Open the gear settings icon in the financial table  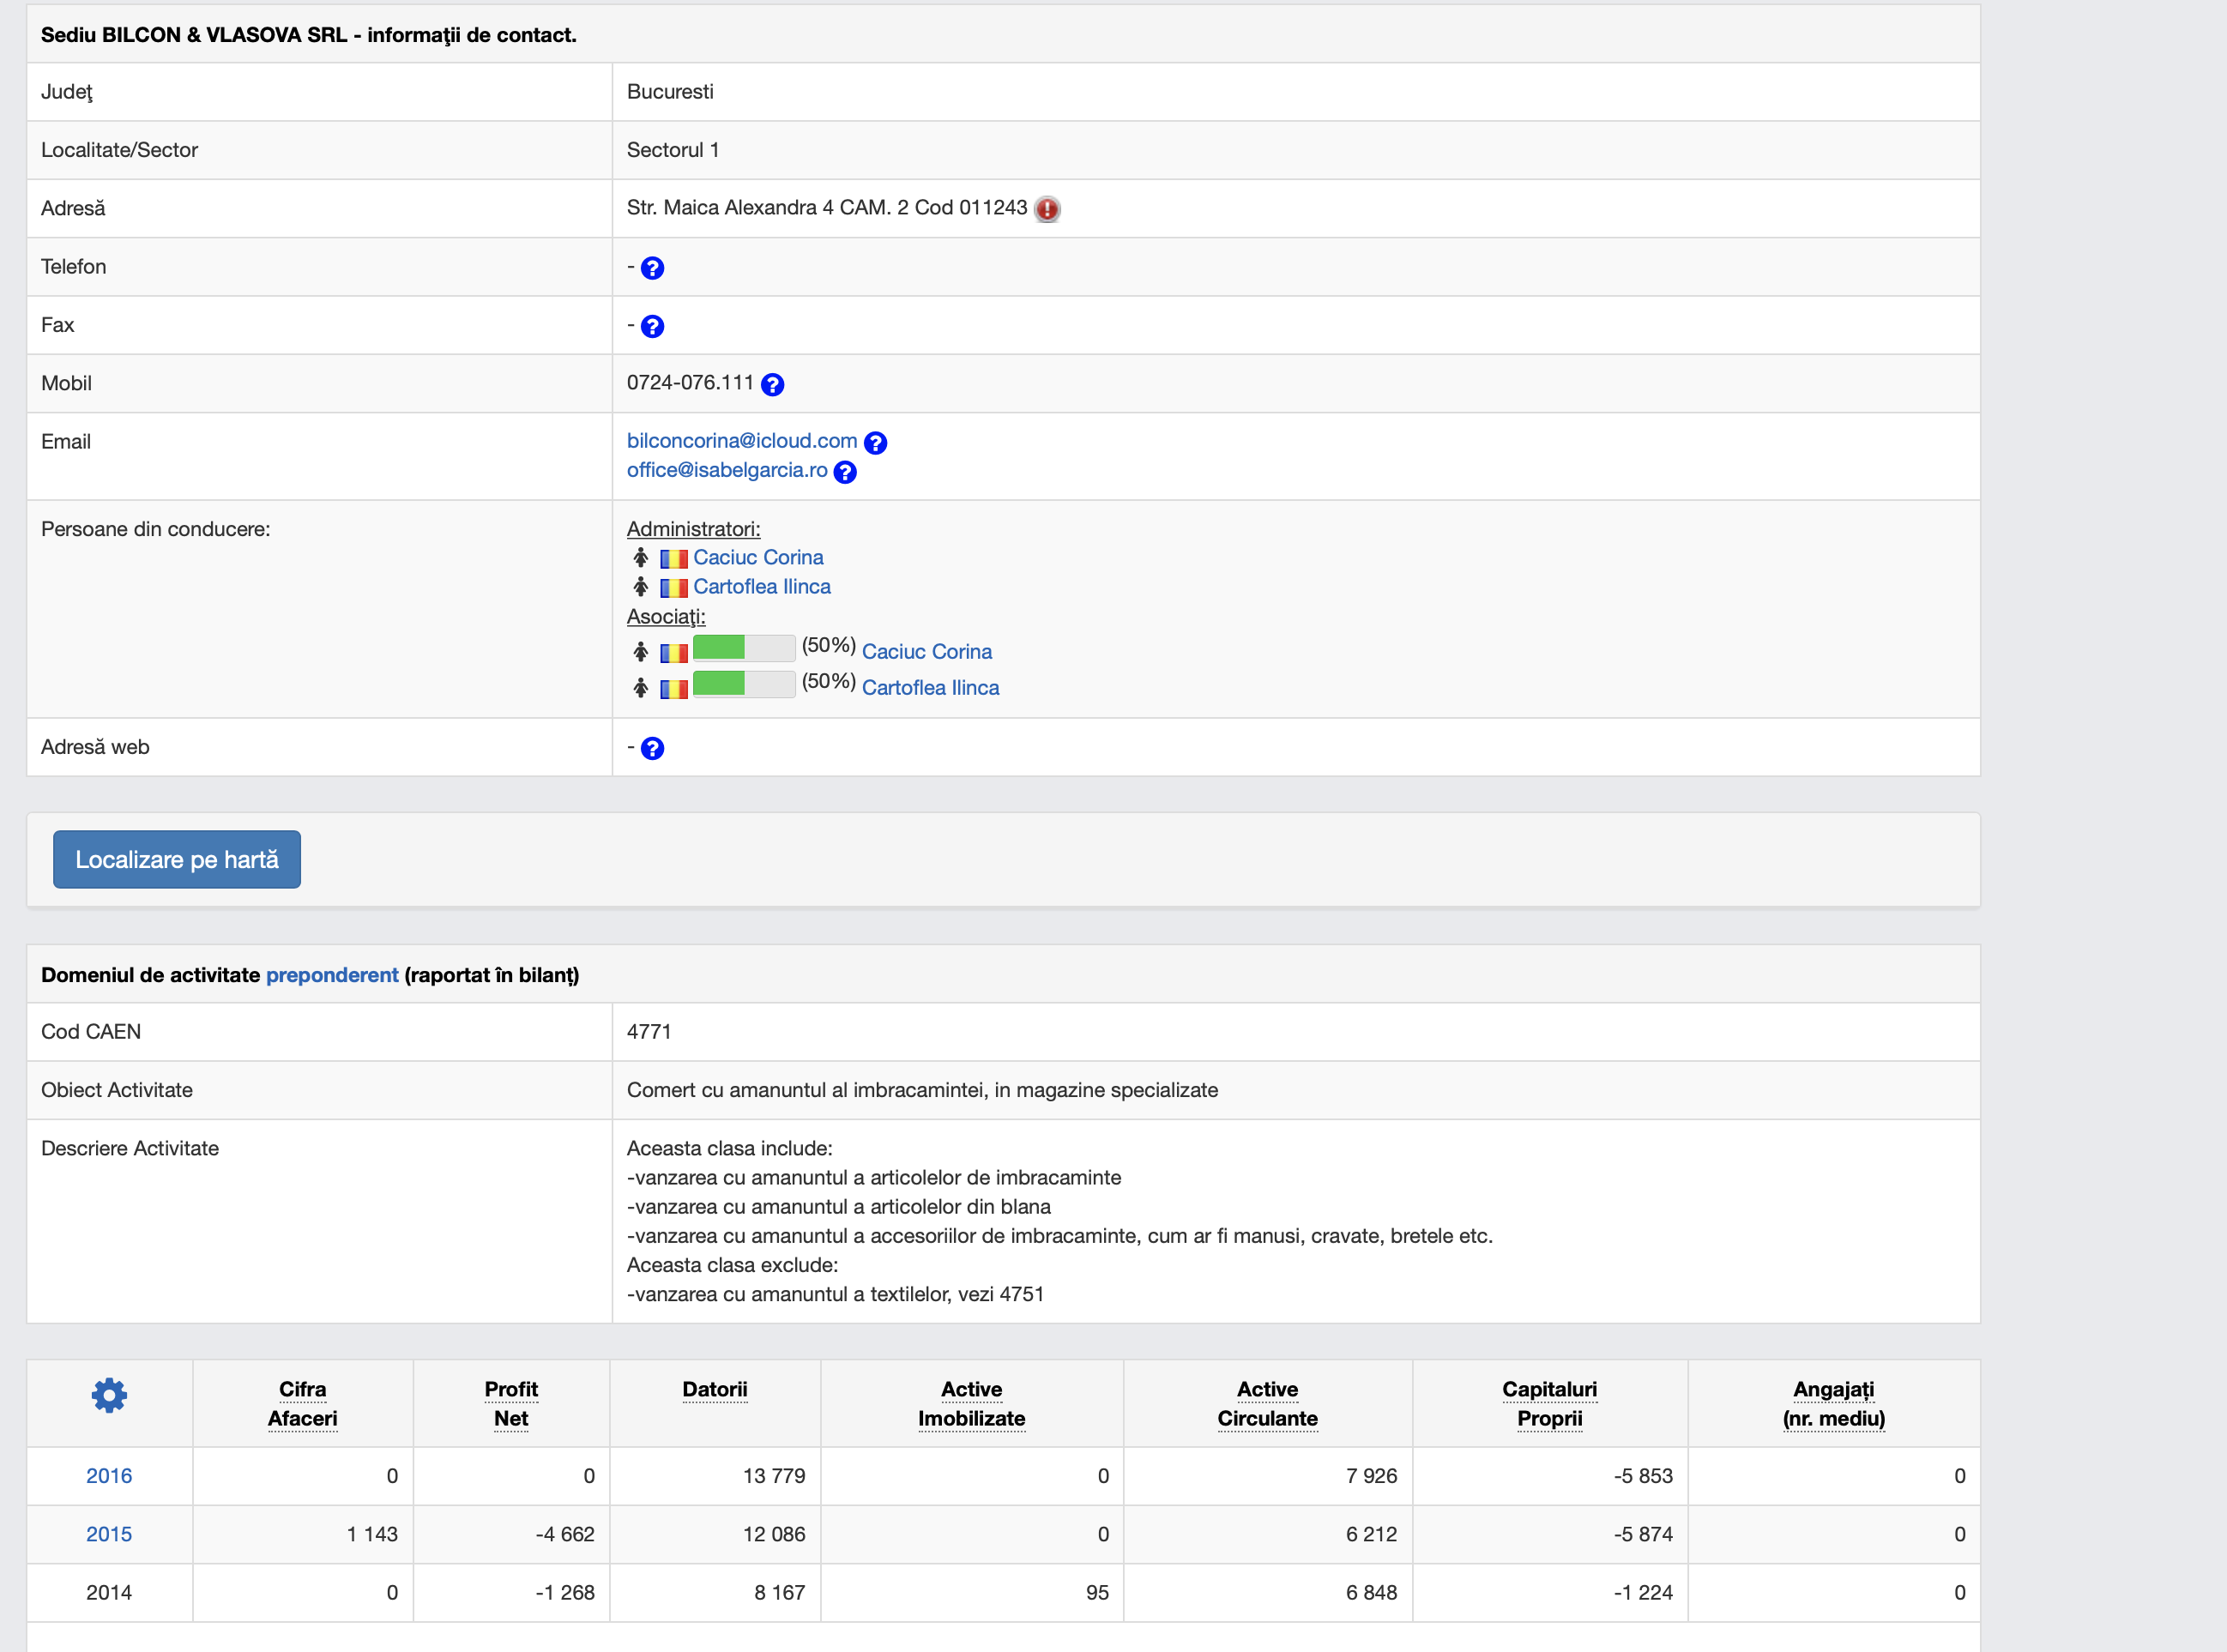tap(109, 1395)
